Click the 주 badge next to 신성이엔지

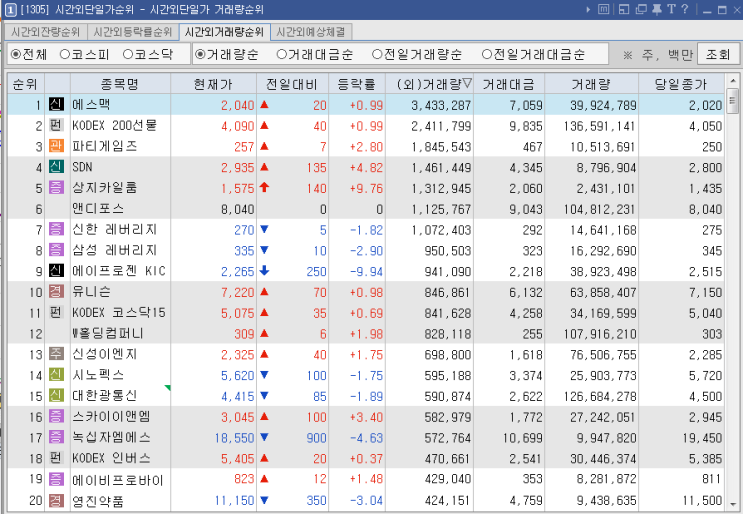tap(56, 354)
